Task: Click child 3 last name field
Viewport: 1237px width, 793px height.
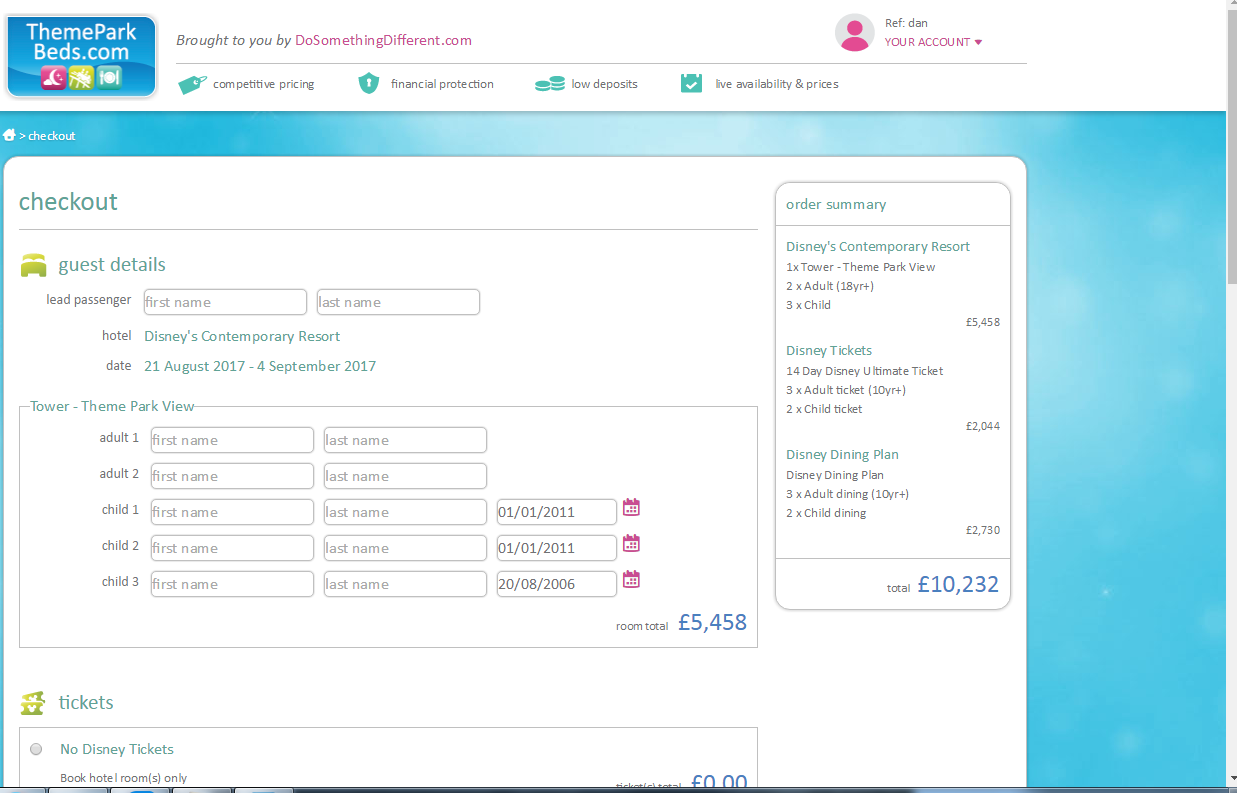Action: pos(405,584)
